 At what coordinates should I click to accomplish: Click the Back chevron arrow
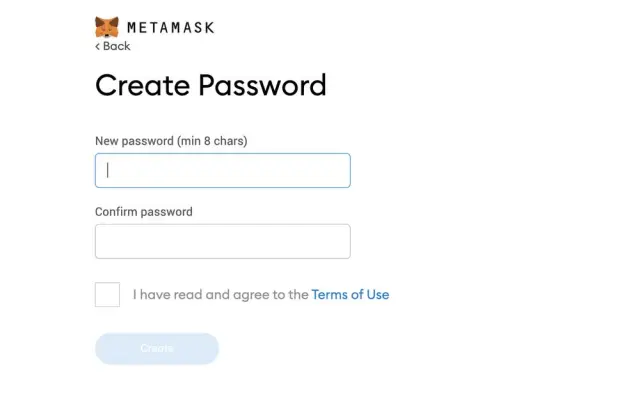(97, 46)
